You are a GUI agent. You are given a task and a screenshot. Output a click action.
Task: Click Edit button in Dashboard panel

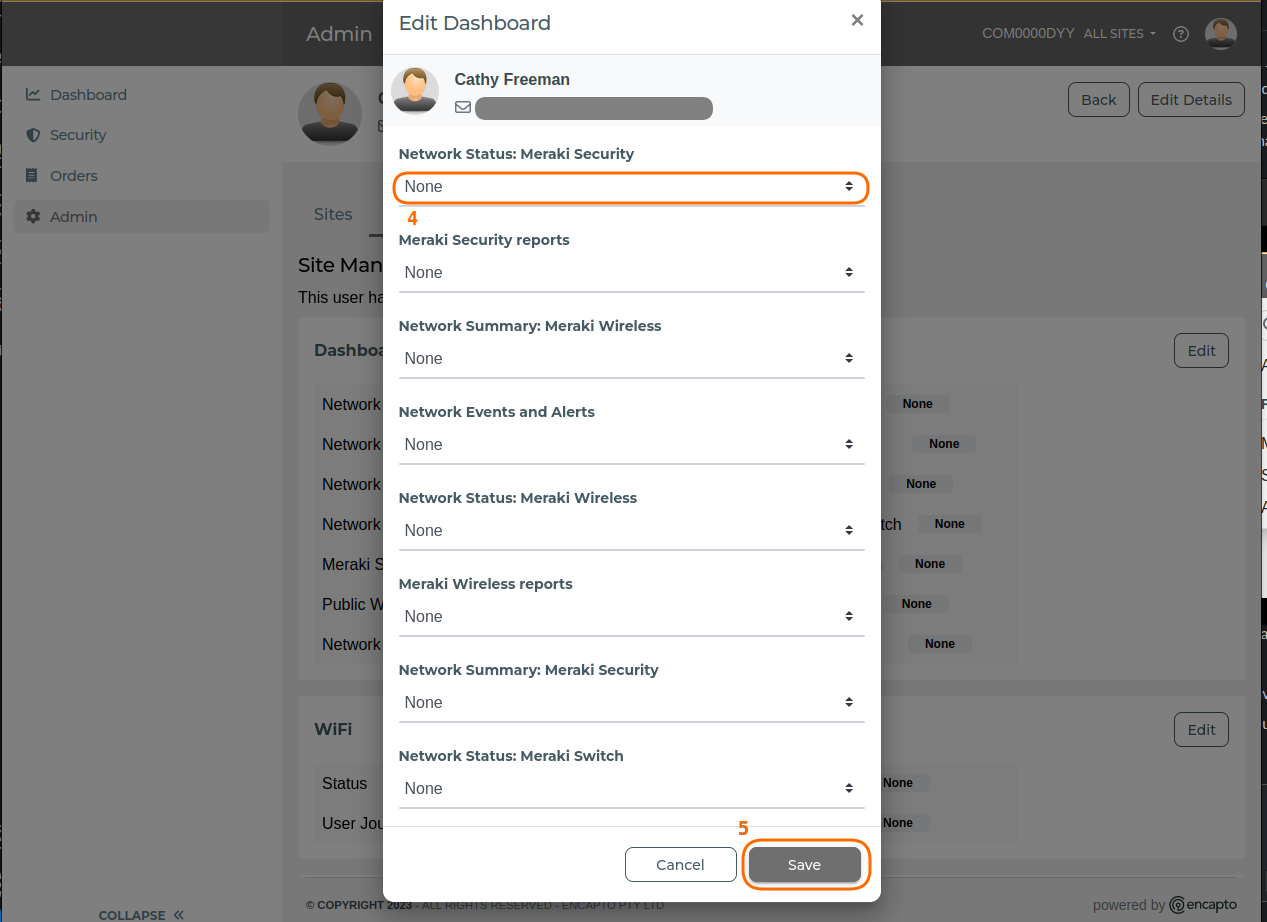[1201, 351]
